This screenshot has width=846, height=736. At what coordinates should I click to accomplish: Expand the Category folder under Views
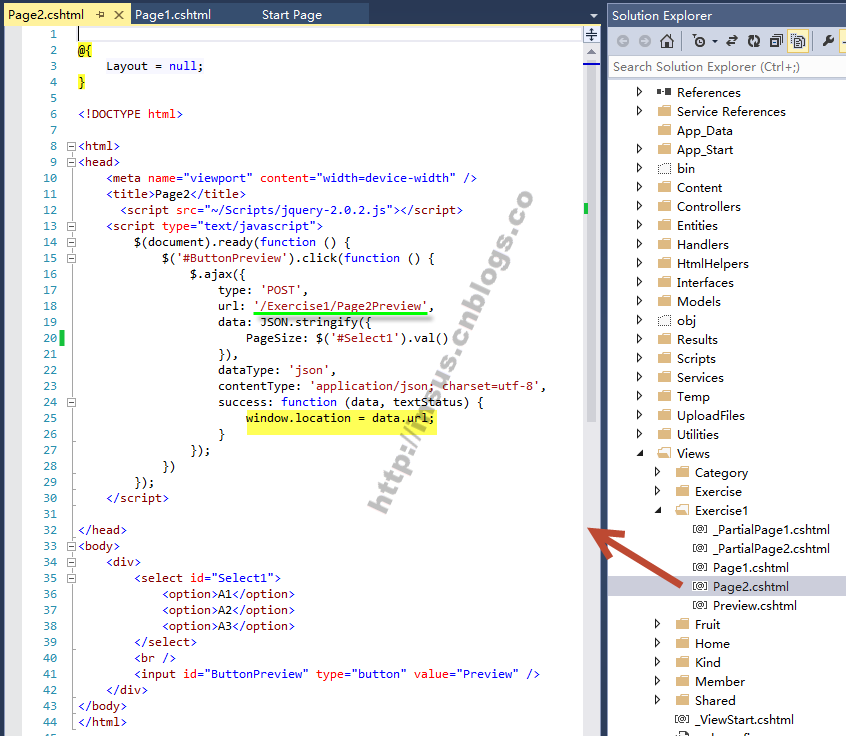coord(657,472)
